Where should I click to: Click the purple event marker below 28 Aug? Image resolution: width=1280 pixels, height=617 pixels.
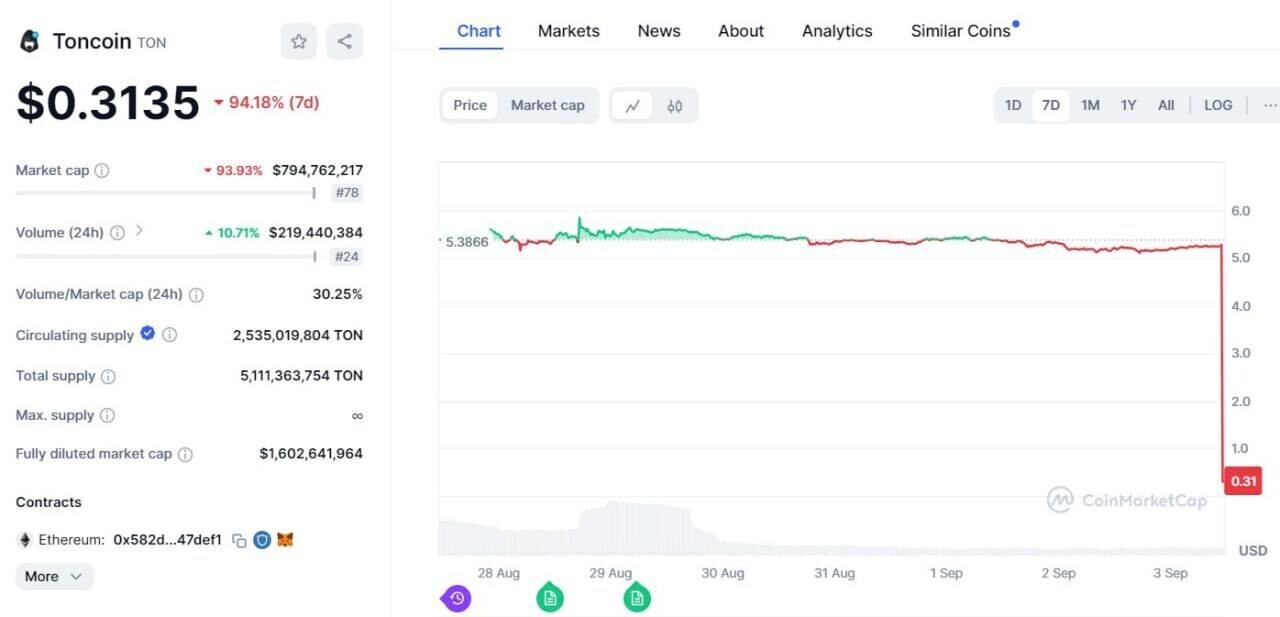(x=456, y=597)
